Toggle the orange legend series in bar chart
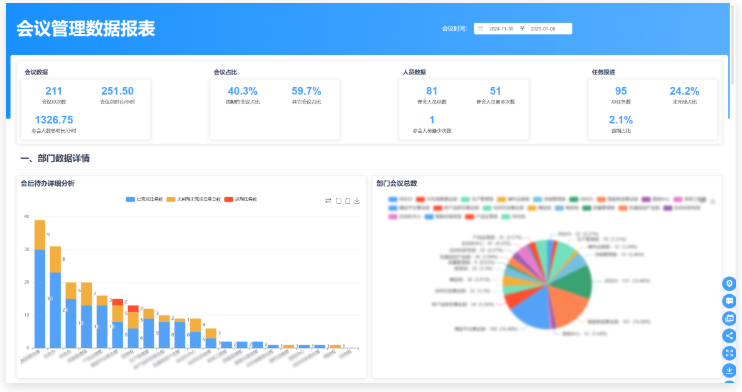The width and height of the screenshot is (742, 392). [194, 199]
